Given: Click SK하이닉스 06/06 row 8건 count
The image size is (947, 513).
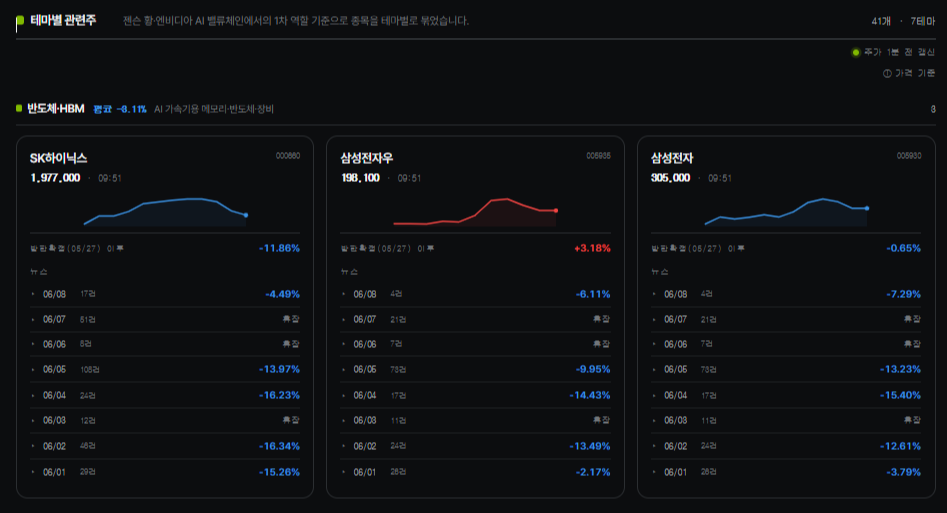Looking at the screenshot, I should 86,344.
